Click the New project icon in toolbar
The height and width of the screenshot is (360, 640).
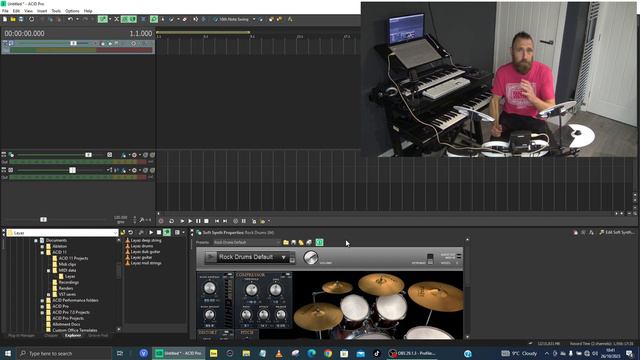pyautogui.click(x=5, y=19)
